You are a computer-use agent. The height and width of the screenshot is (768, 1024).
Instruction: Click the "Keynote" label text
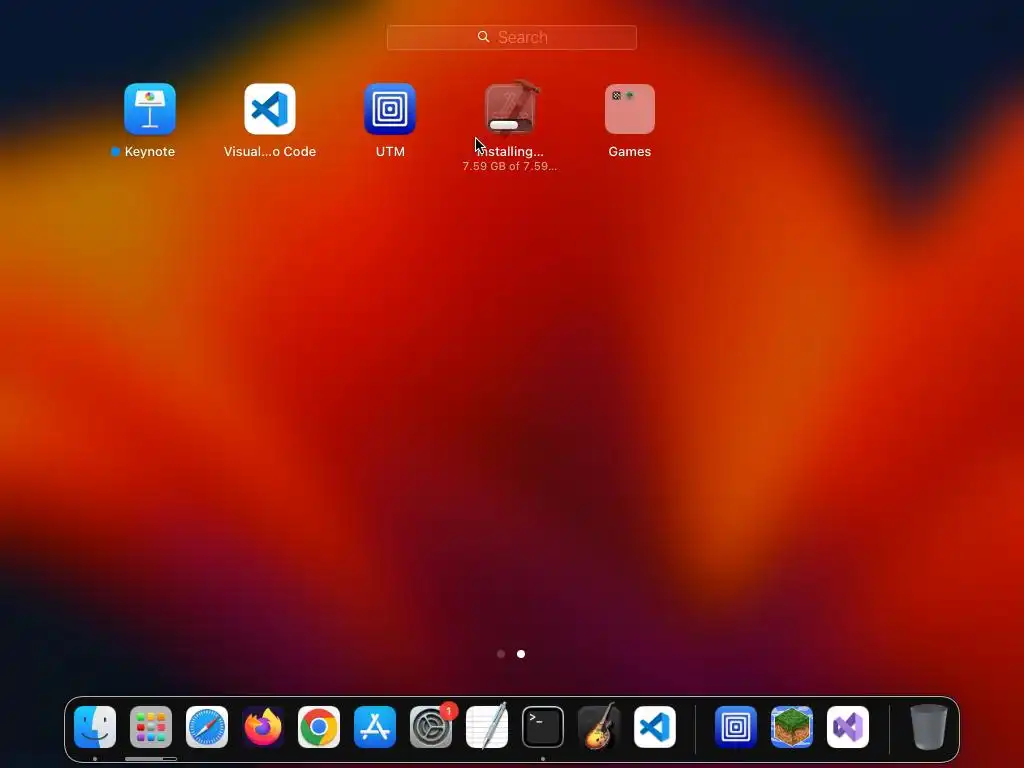150,152
